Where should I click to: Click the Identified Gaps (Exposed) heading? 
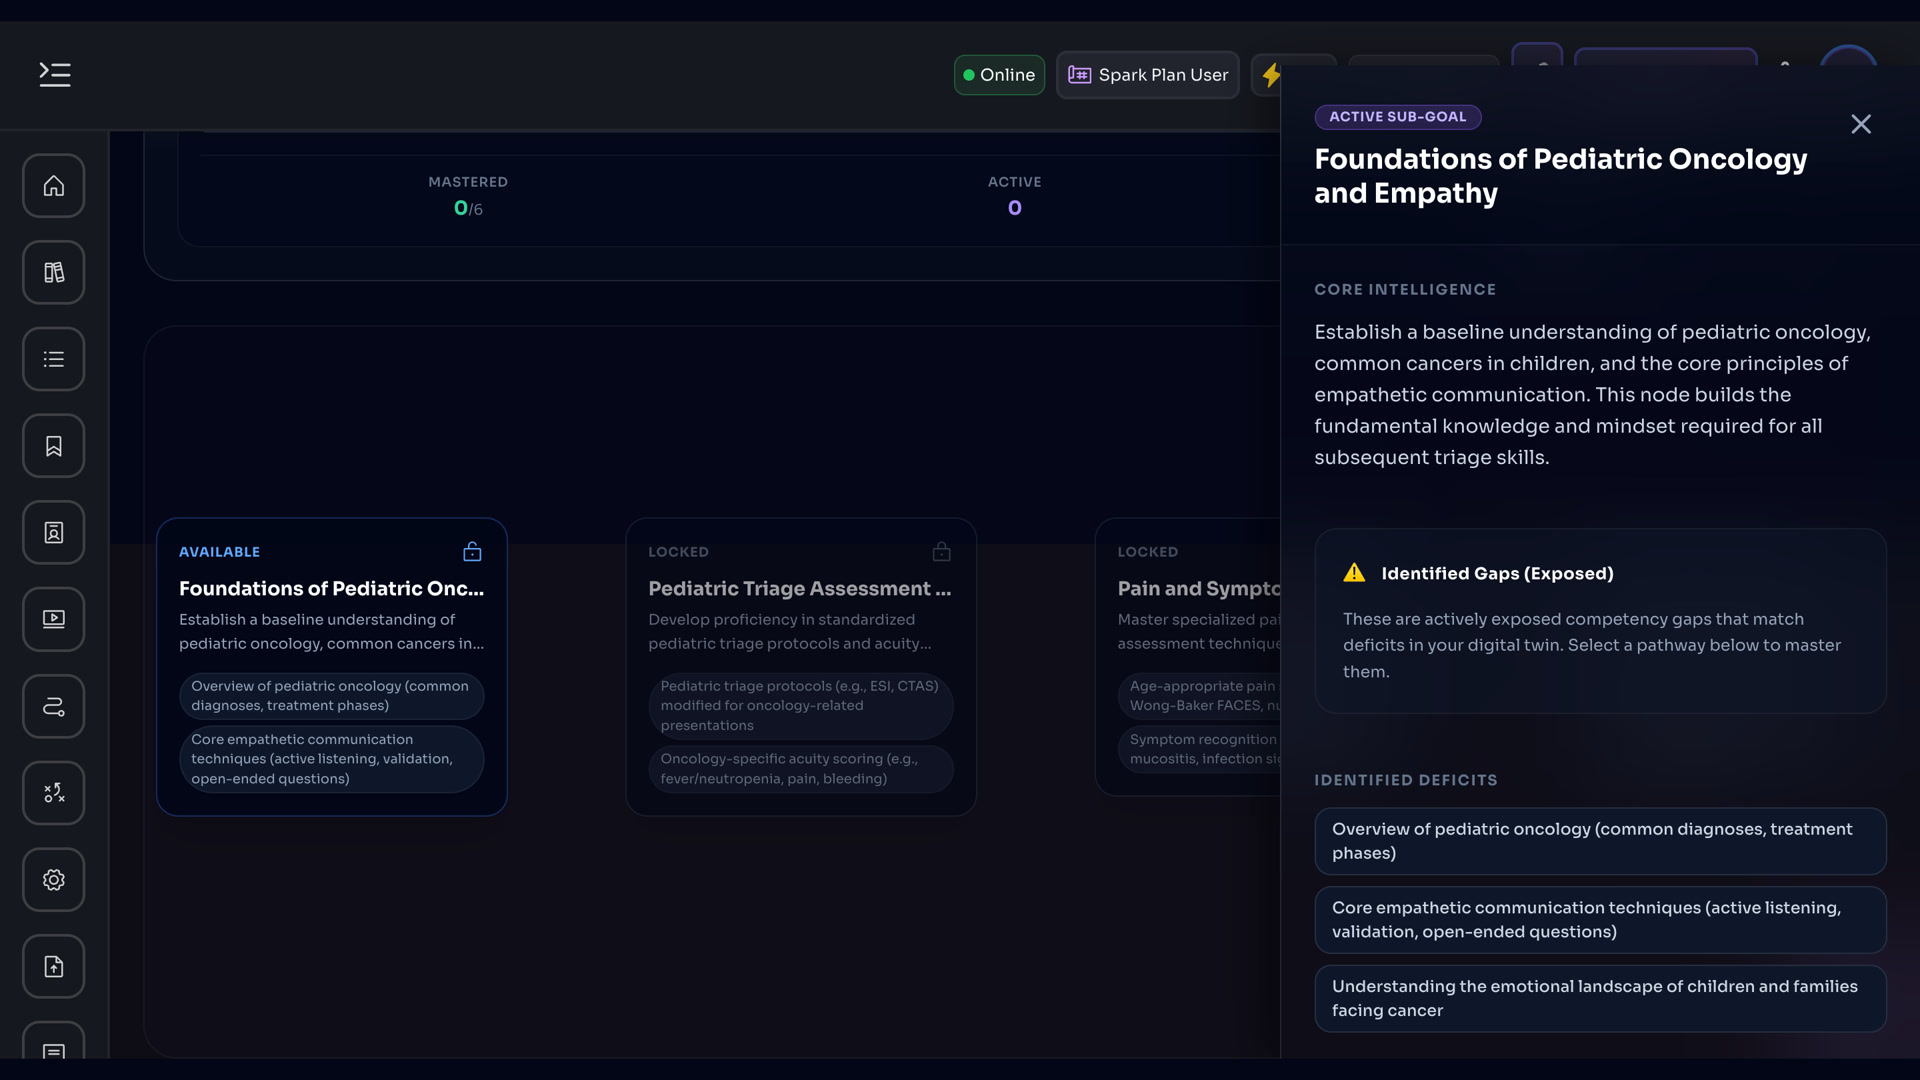click(1497, 573)
